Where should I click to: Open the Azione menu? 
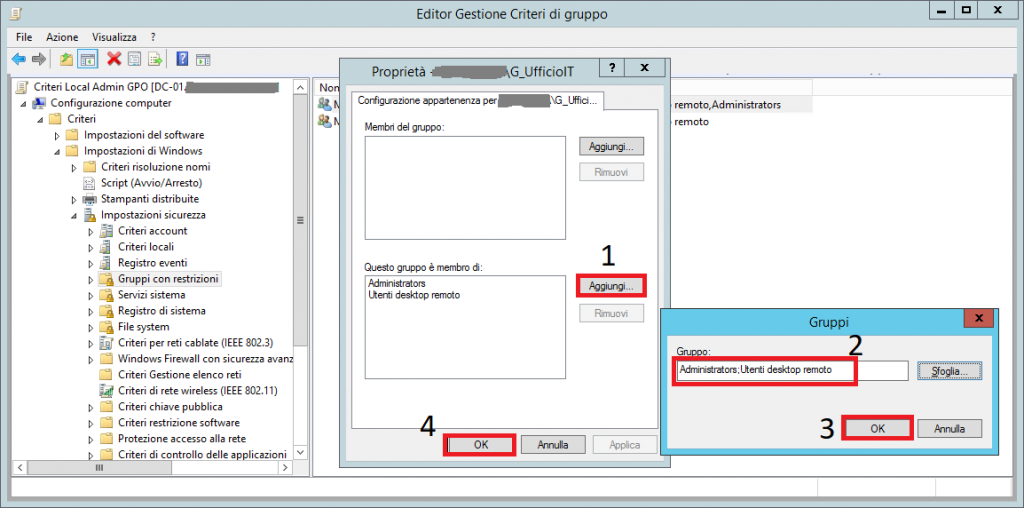[62, 37]
